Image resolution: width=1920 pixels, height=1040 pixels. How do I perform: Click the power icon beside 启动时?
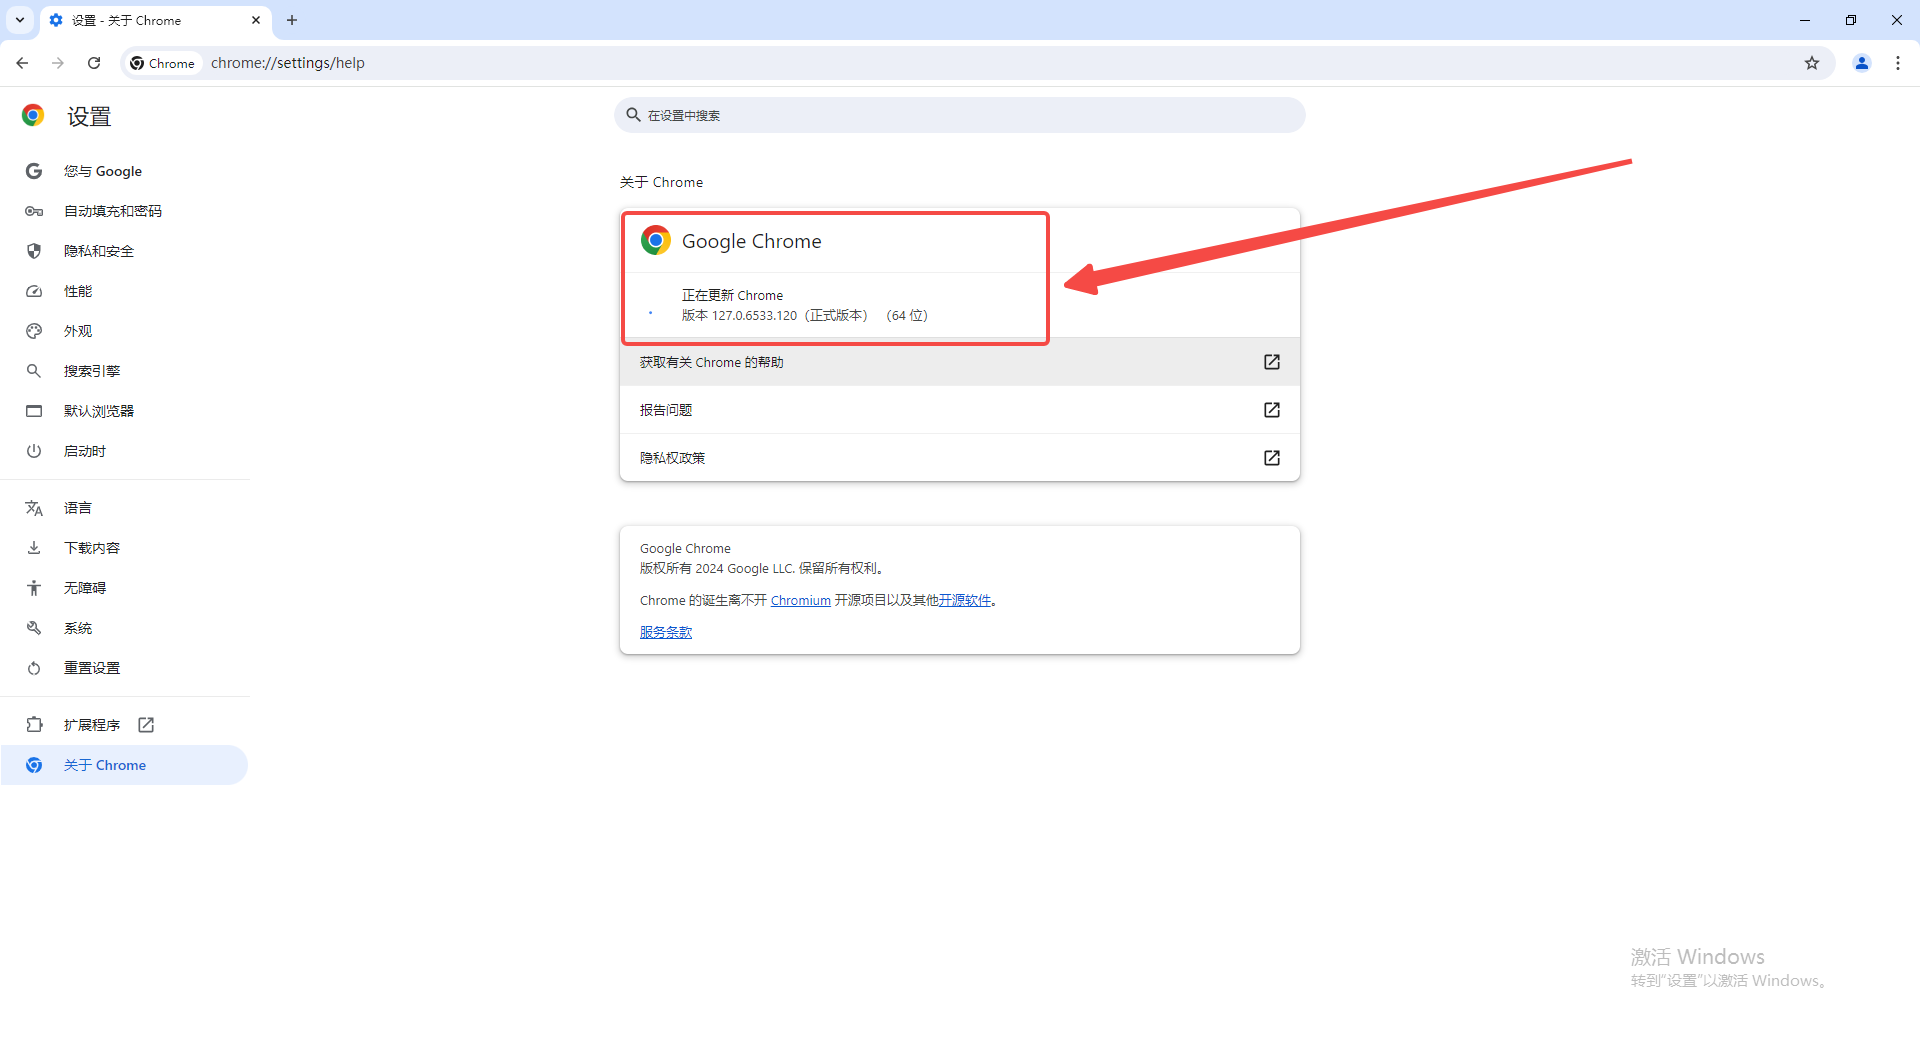[x=34, y=451]
